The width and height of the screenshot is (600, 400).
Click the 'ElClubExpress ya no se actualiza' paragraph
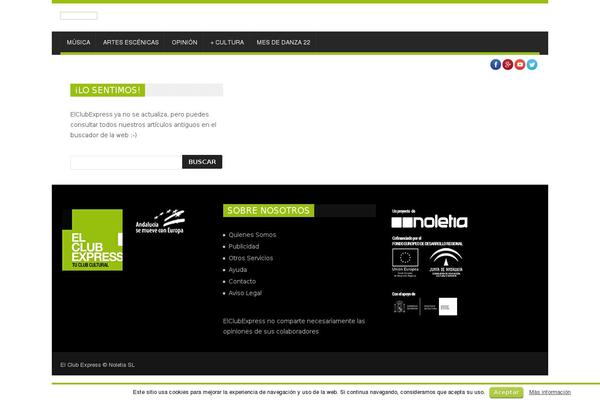pos(143,124)
